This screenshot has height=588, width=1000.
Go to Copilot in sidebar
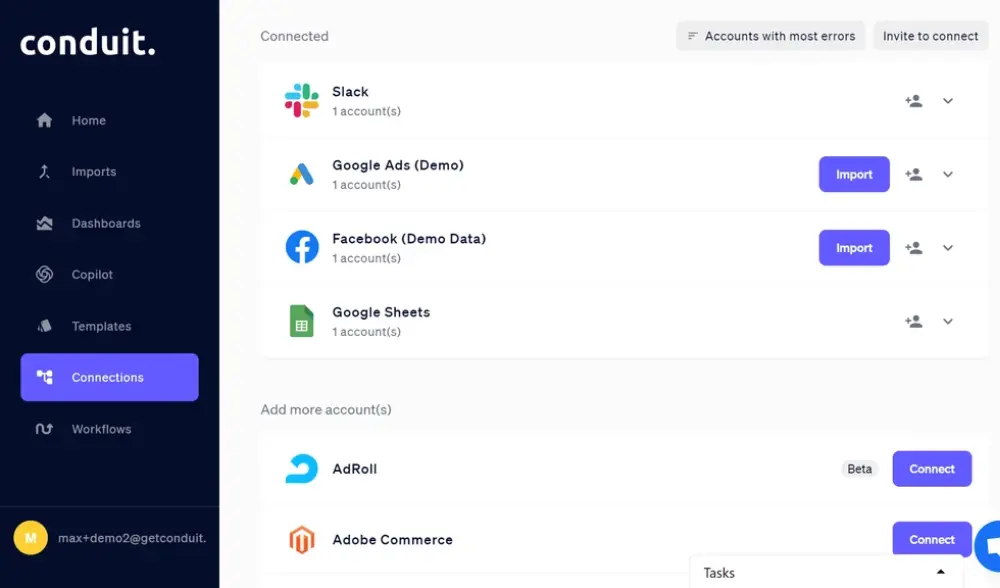coord(92,275)
